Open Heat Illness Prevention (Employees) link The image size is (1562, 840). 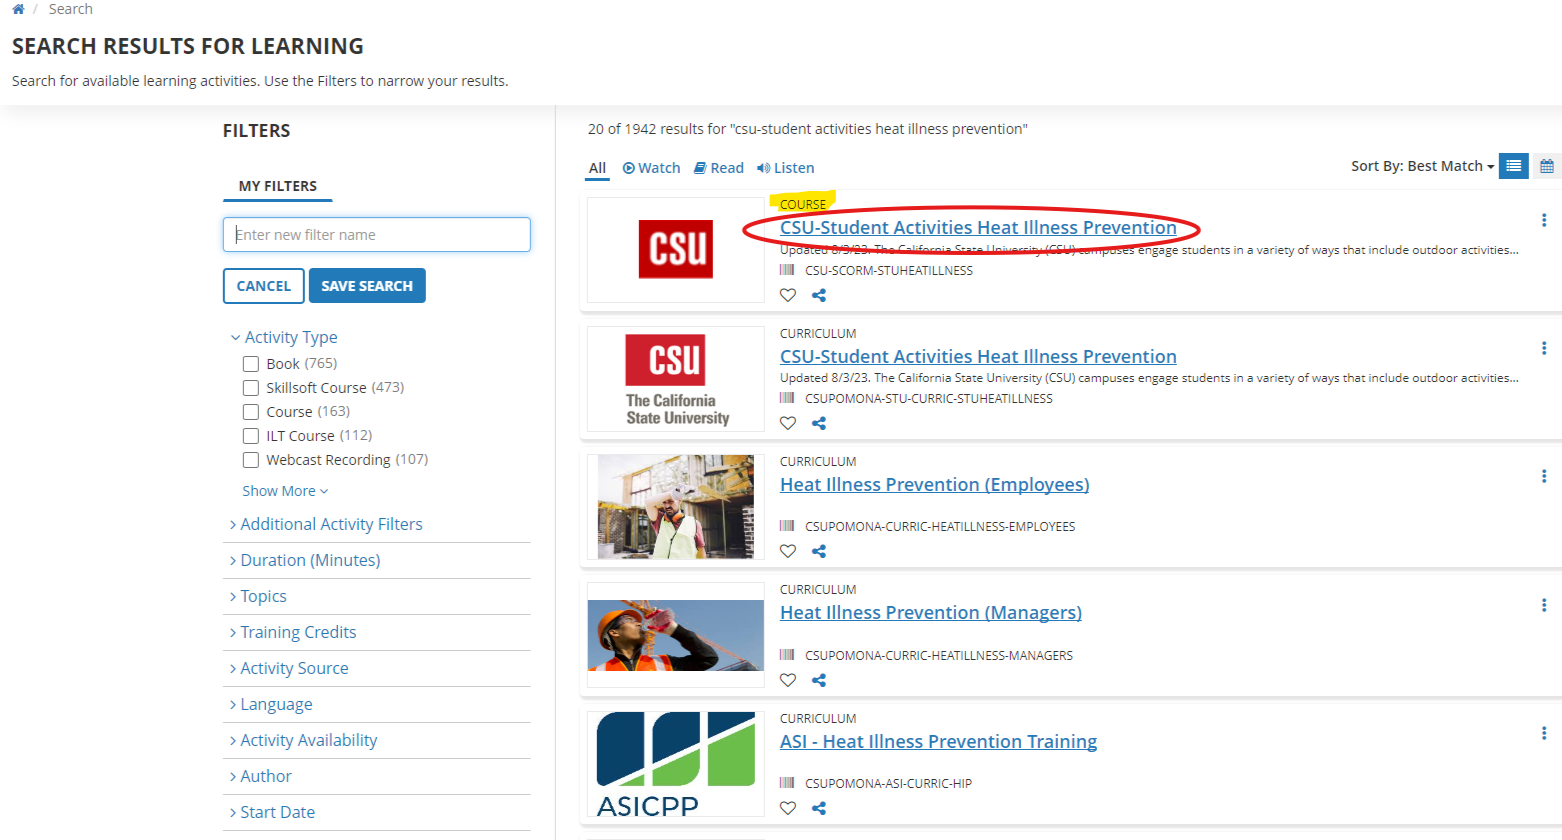click(935, 484)
